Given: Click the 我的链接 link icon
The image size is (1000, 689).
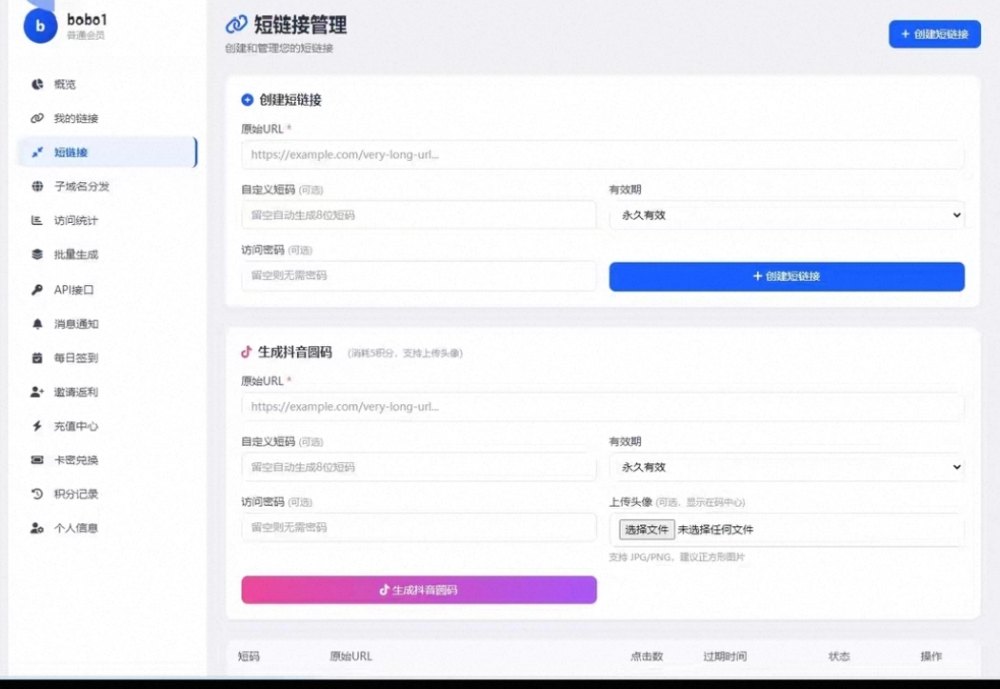Looking at the screenshot, I should (x=37, y=118).
